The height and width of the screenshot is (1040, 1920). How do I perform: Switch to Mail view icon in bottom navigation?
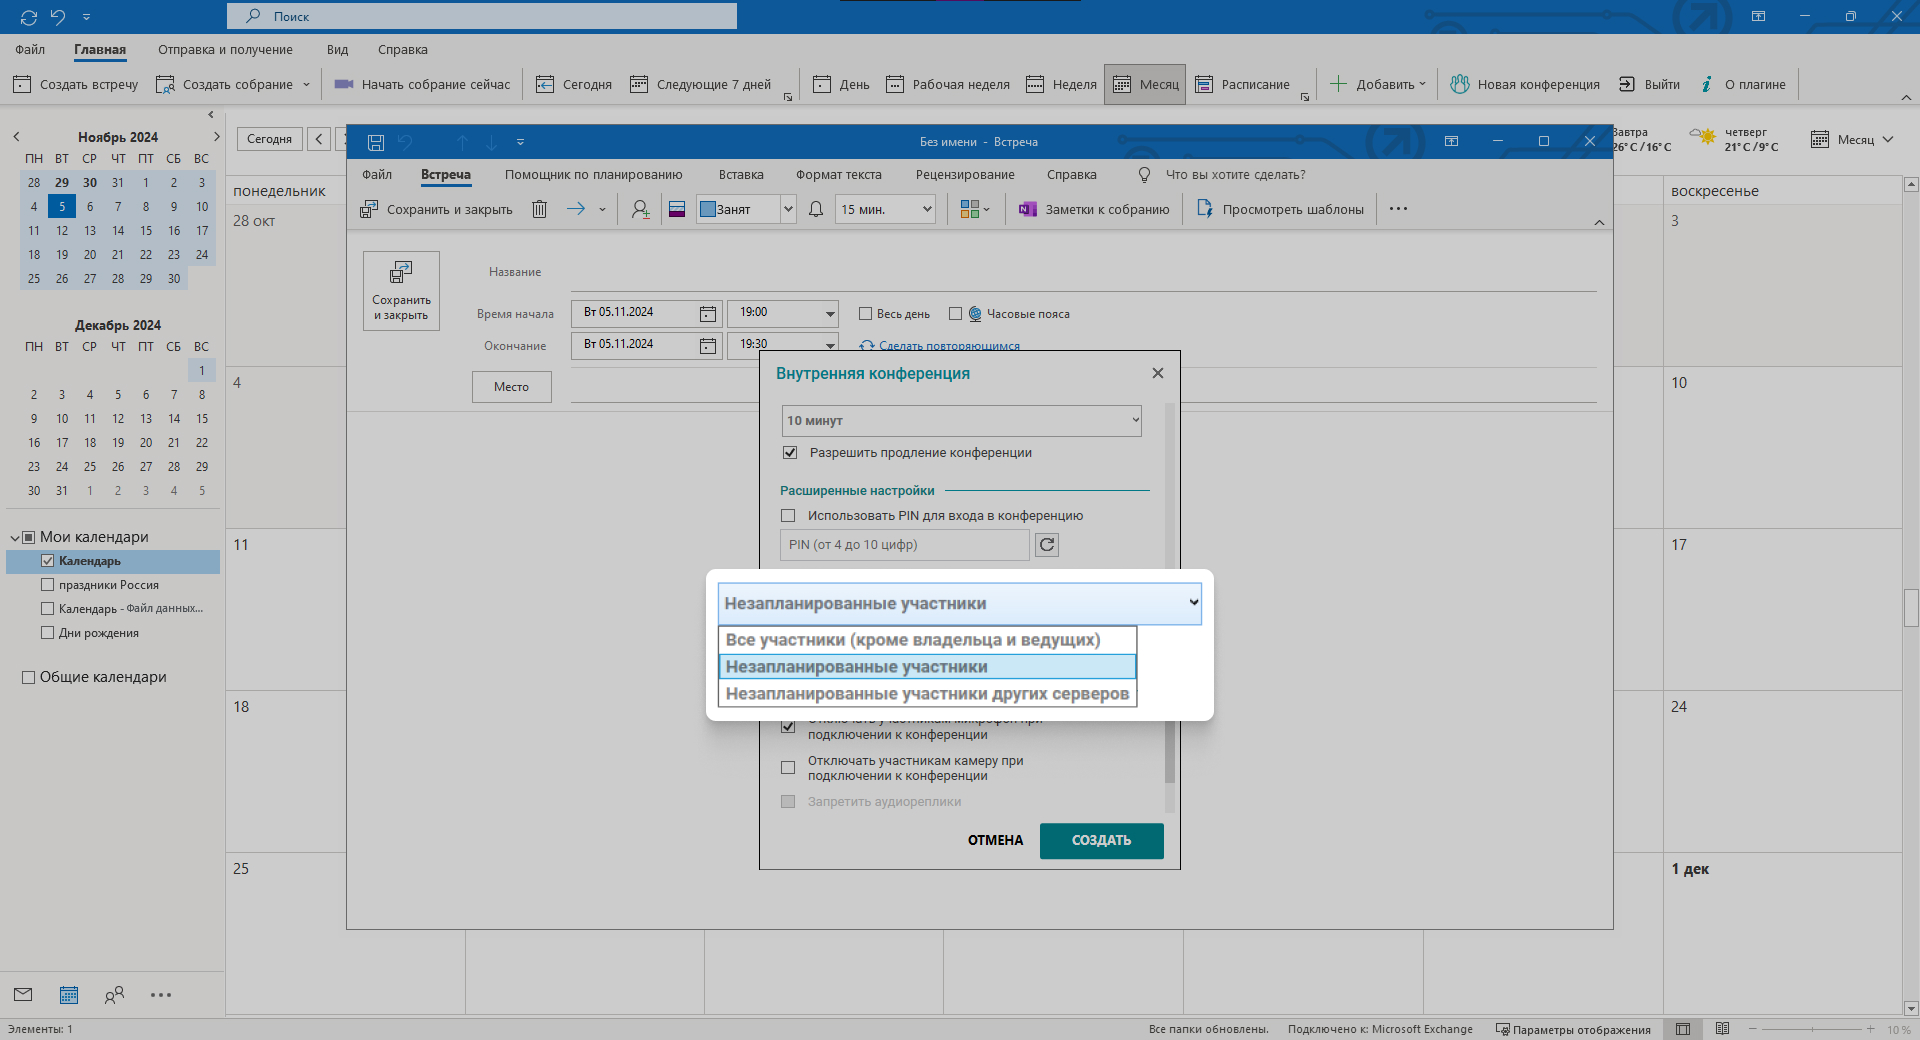pos(23,994)
